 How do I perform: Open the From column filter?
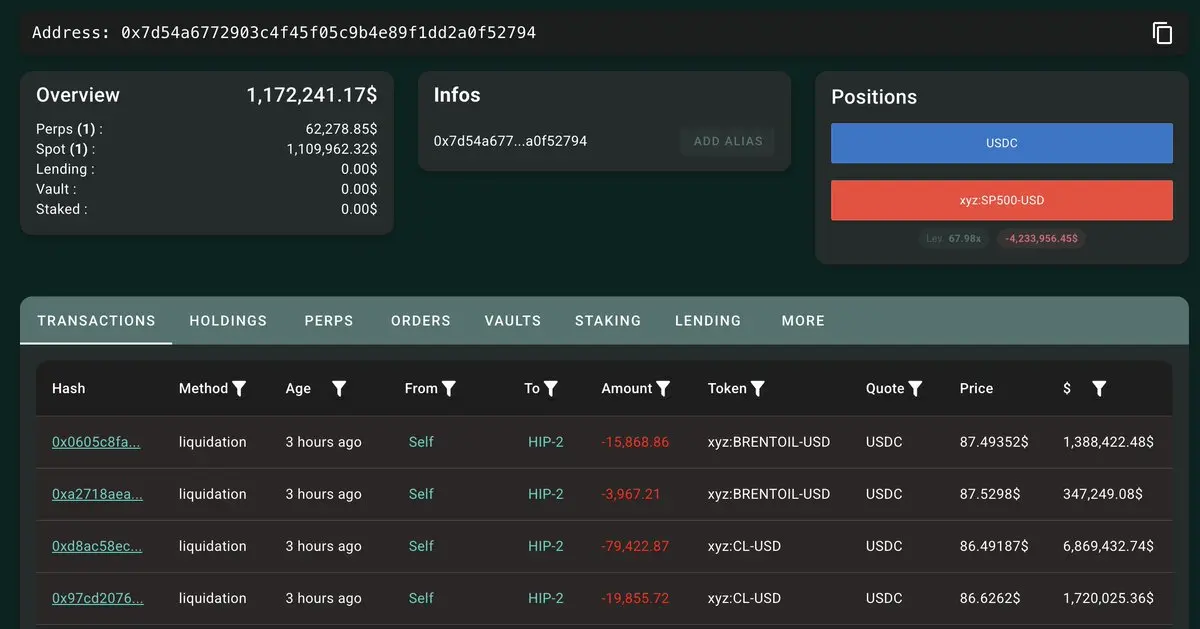pyautogui.click(x=449, y=389)
